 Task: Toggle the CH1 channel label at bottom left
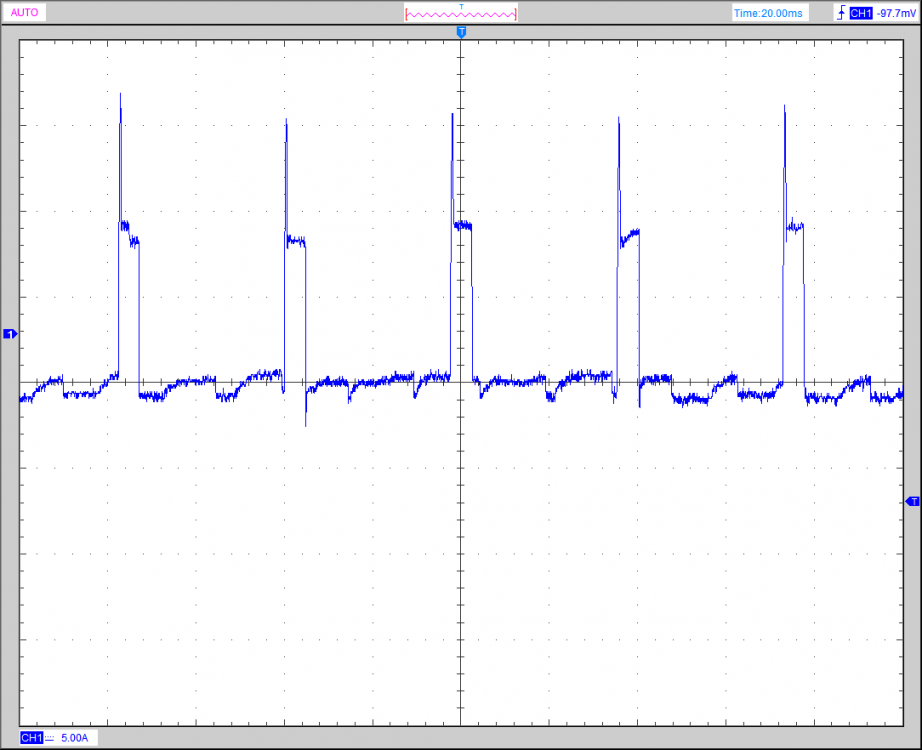(x=31, y=737)
